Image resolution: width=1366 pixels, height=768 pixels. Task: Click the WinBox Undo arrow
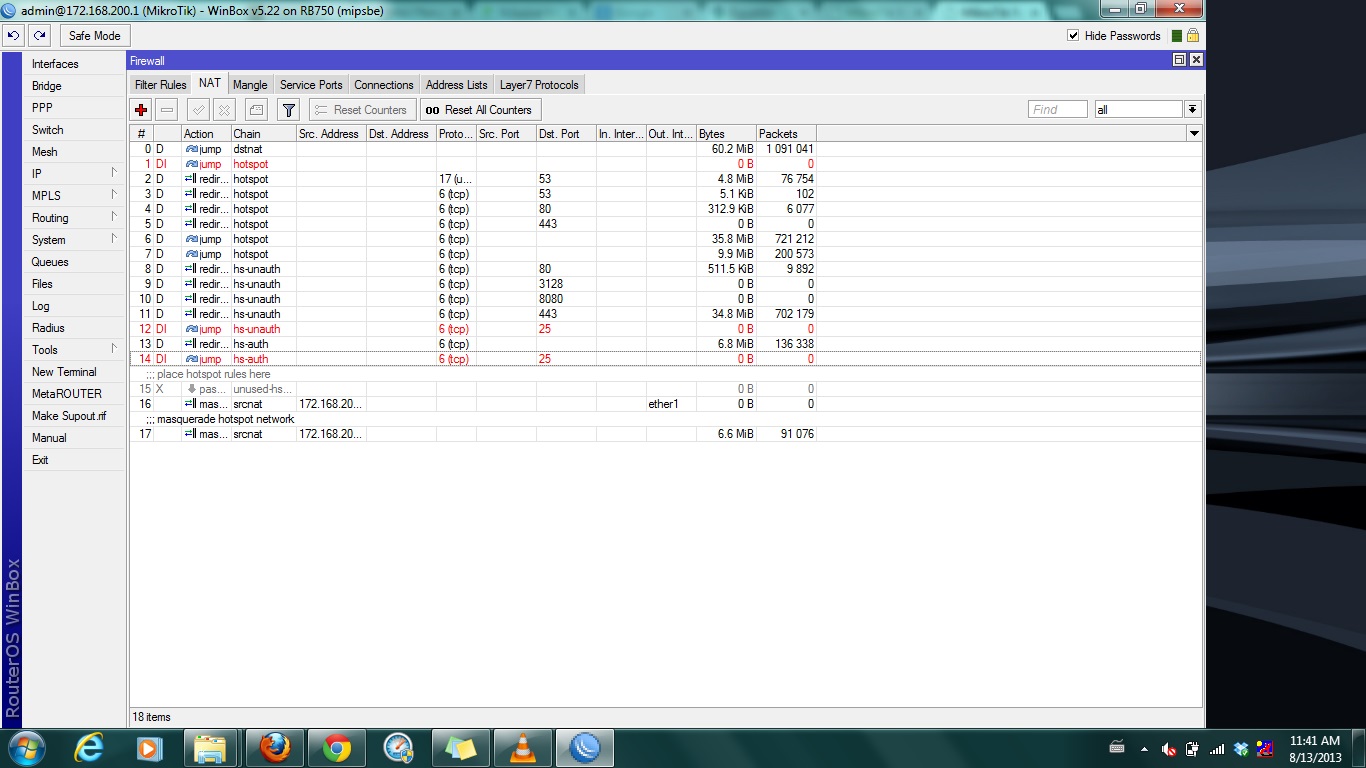coord(13,35)
